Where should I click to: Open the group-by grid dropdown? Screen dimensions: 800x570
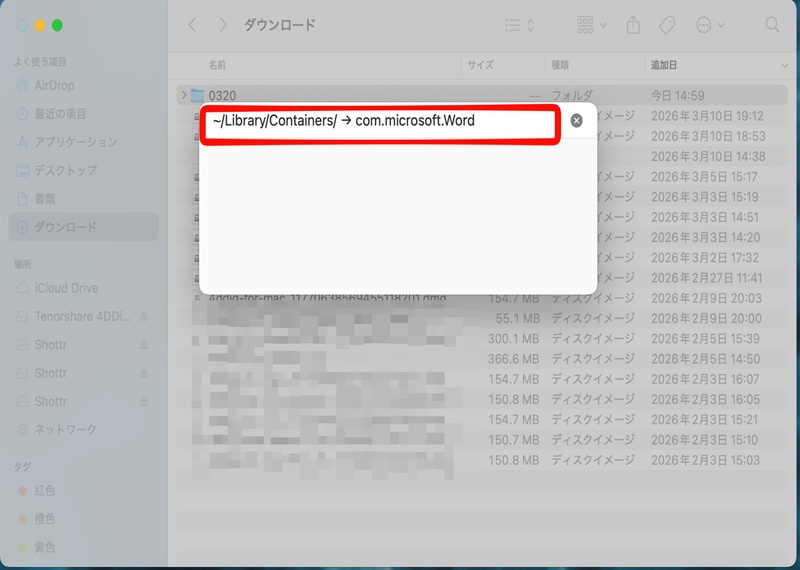pos(591,25)
